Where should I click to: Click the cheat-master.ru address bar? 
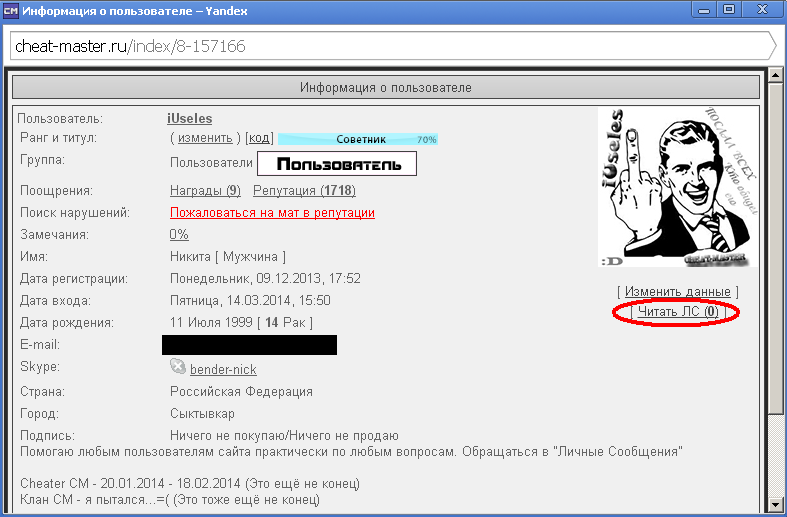(390, 46)
